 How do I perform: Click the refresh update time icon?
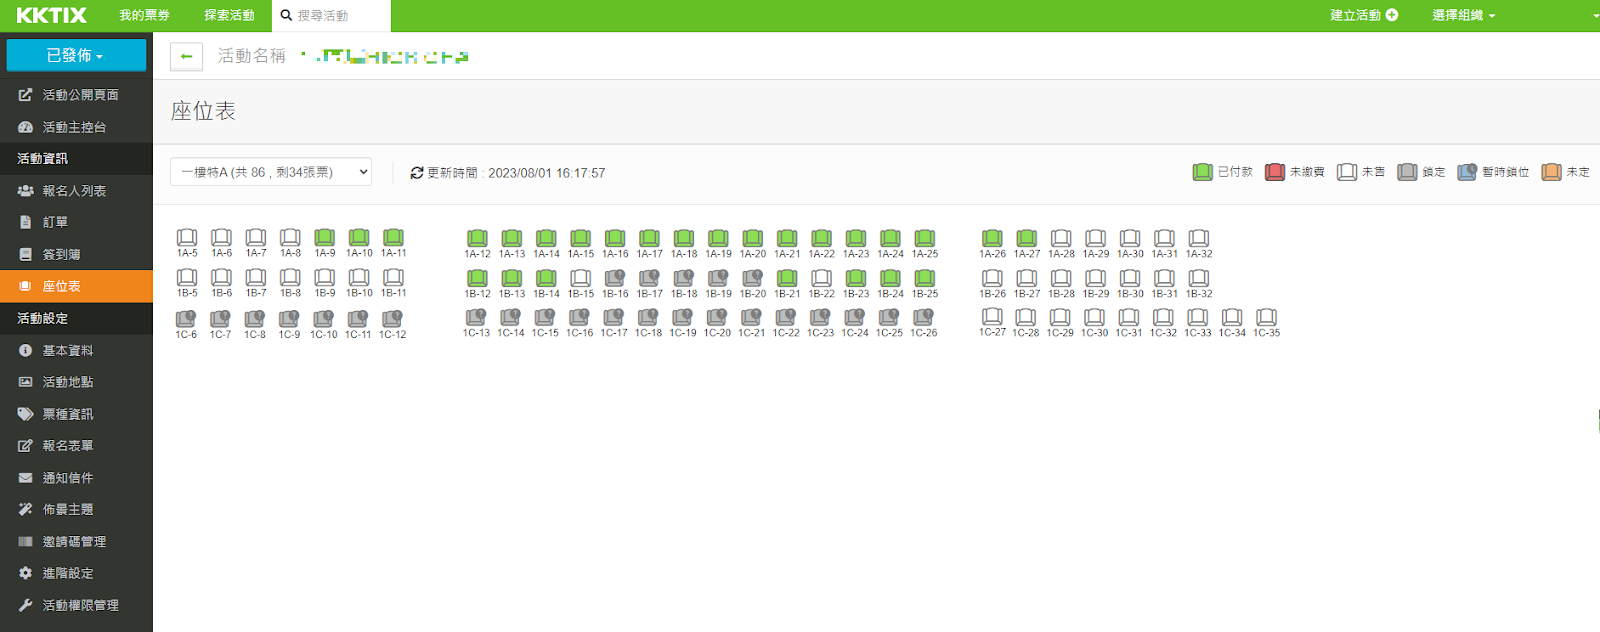pyautogui.click(x=417, y=173)
